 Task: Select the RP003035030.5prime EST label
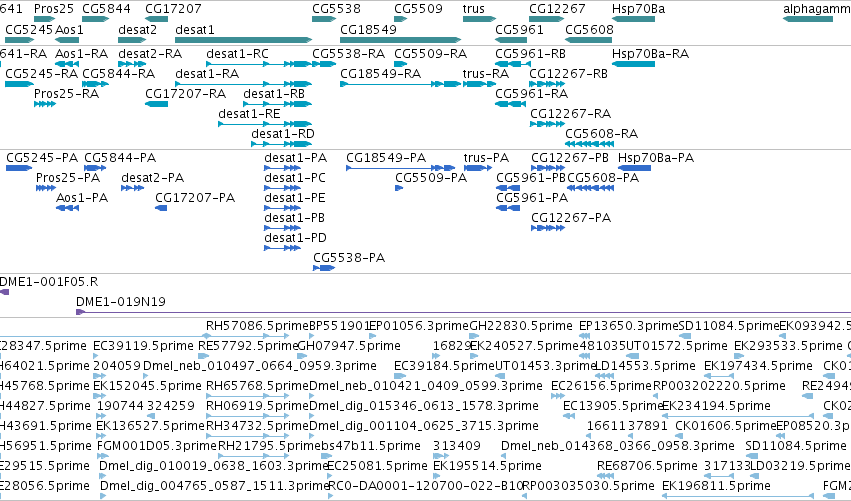tap(589, 486)
